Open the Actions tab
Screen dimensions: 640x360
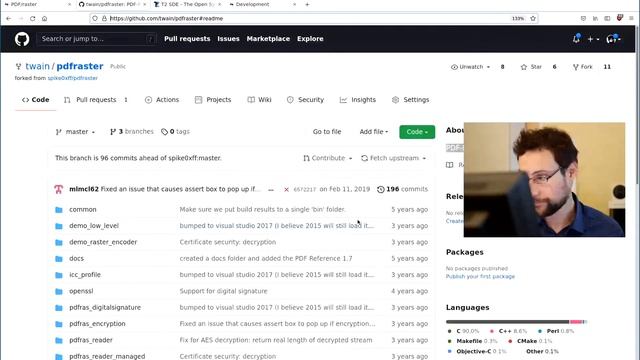162,100
